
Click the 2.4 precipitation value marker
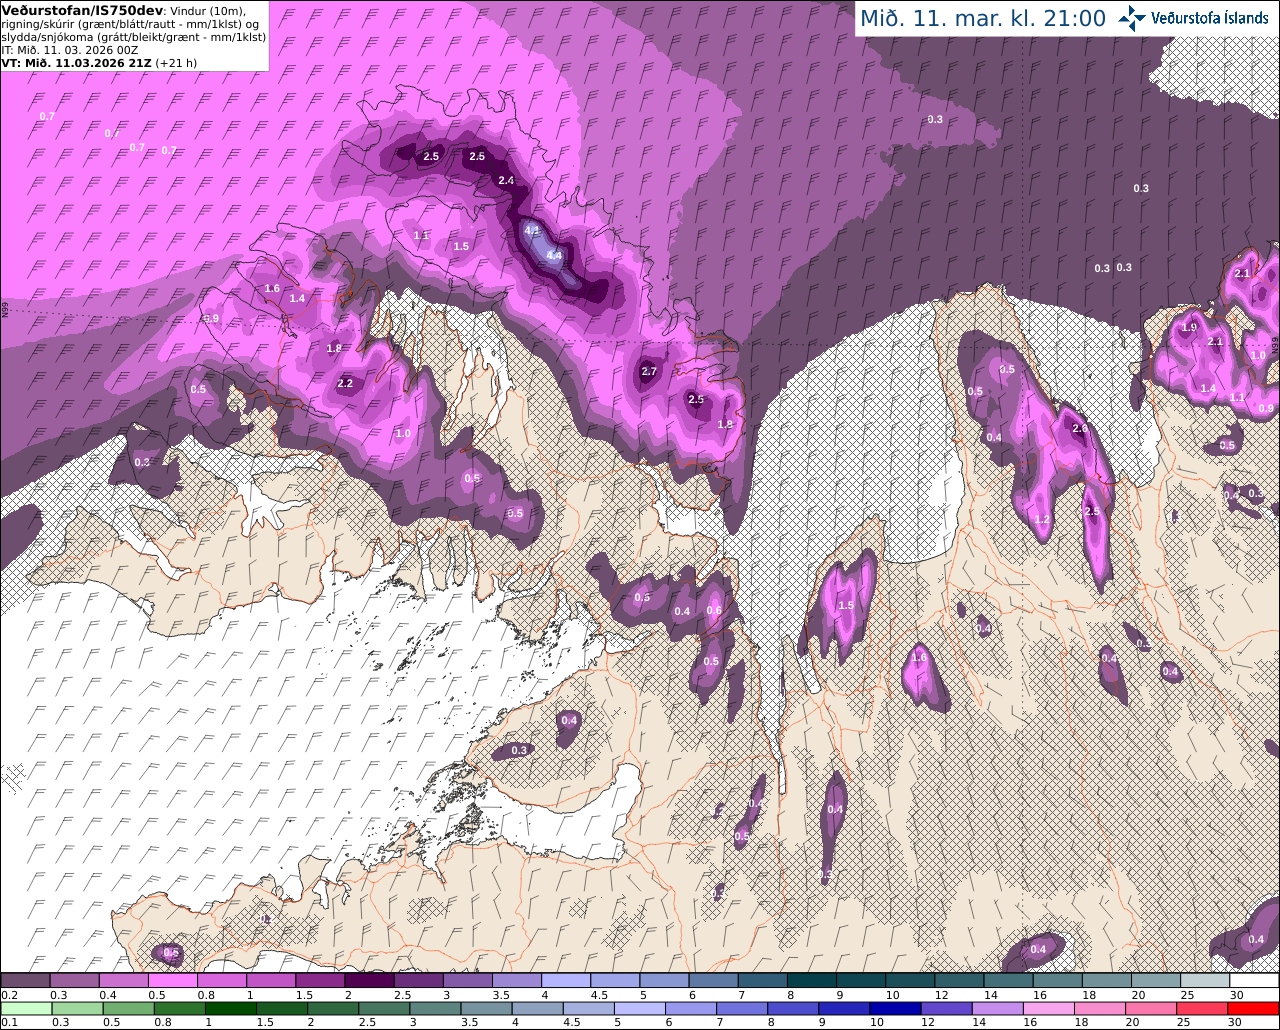[506, 180]
